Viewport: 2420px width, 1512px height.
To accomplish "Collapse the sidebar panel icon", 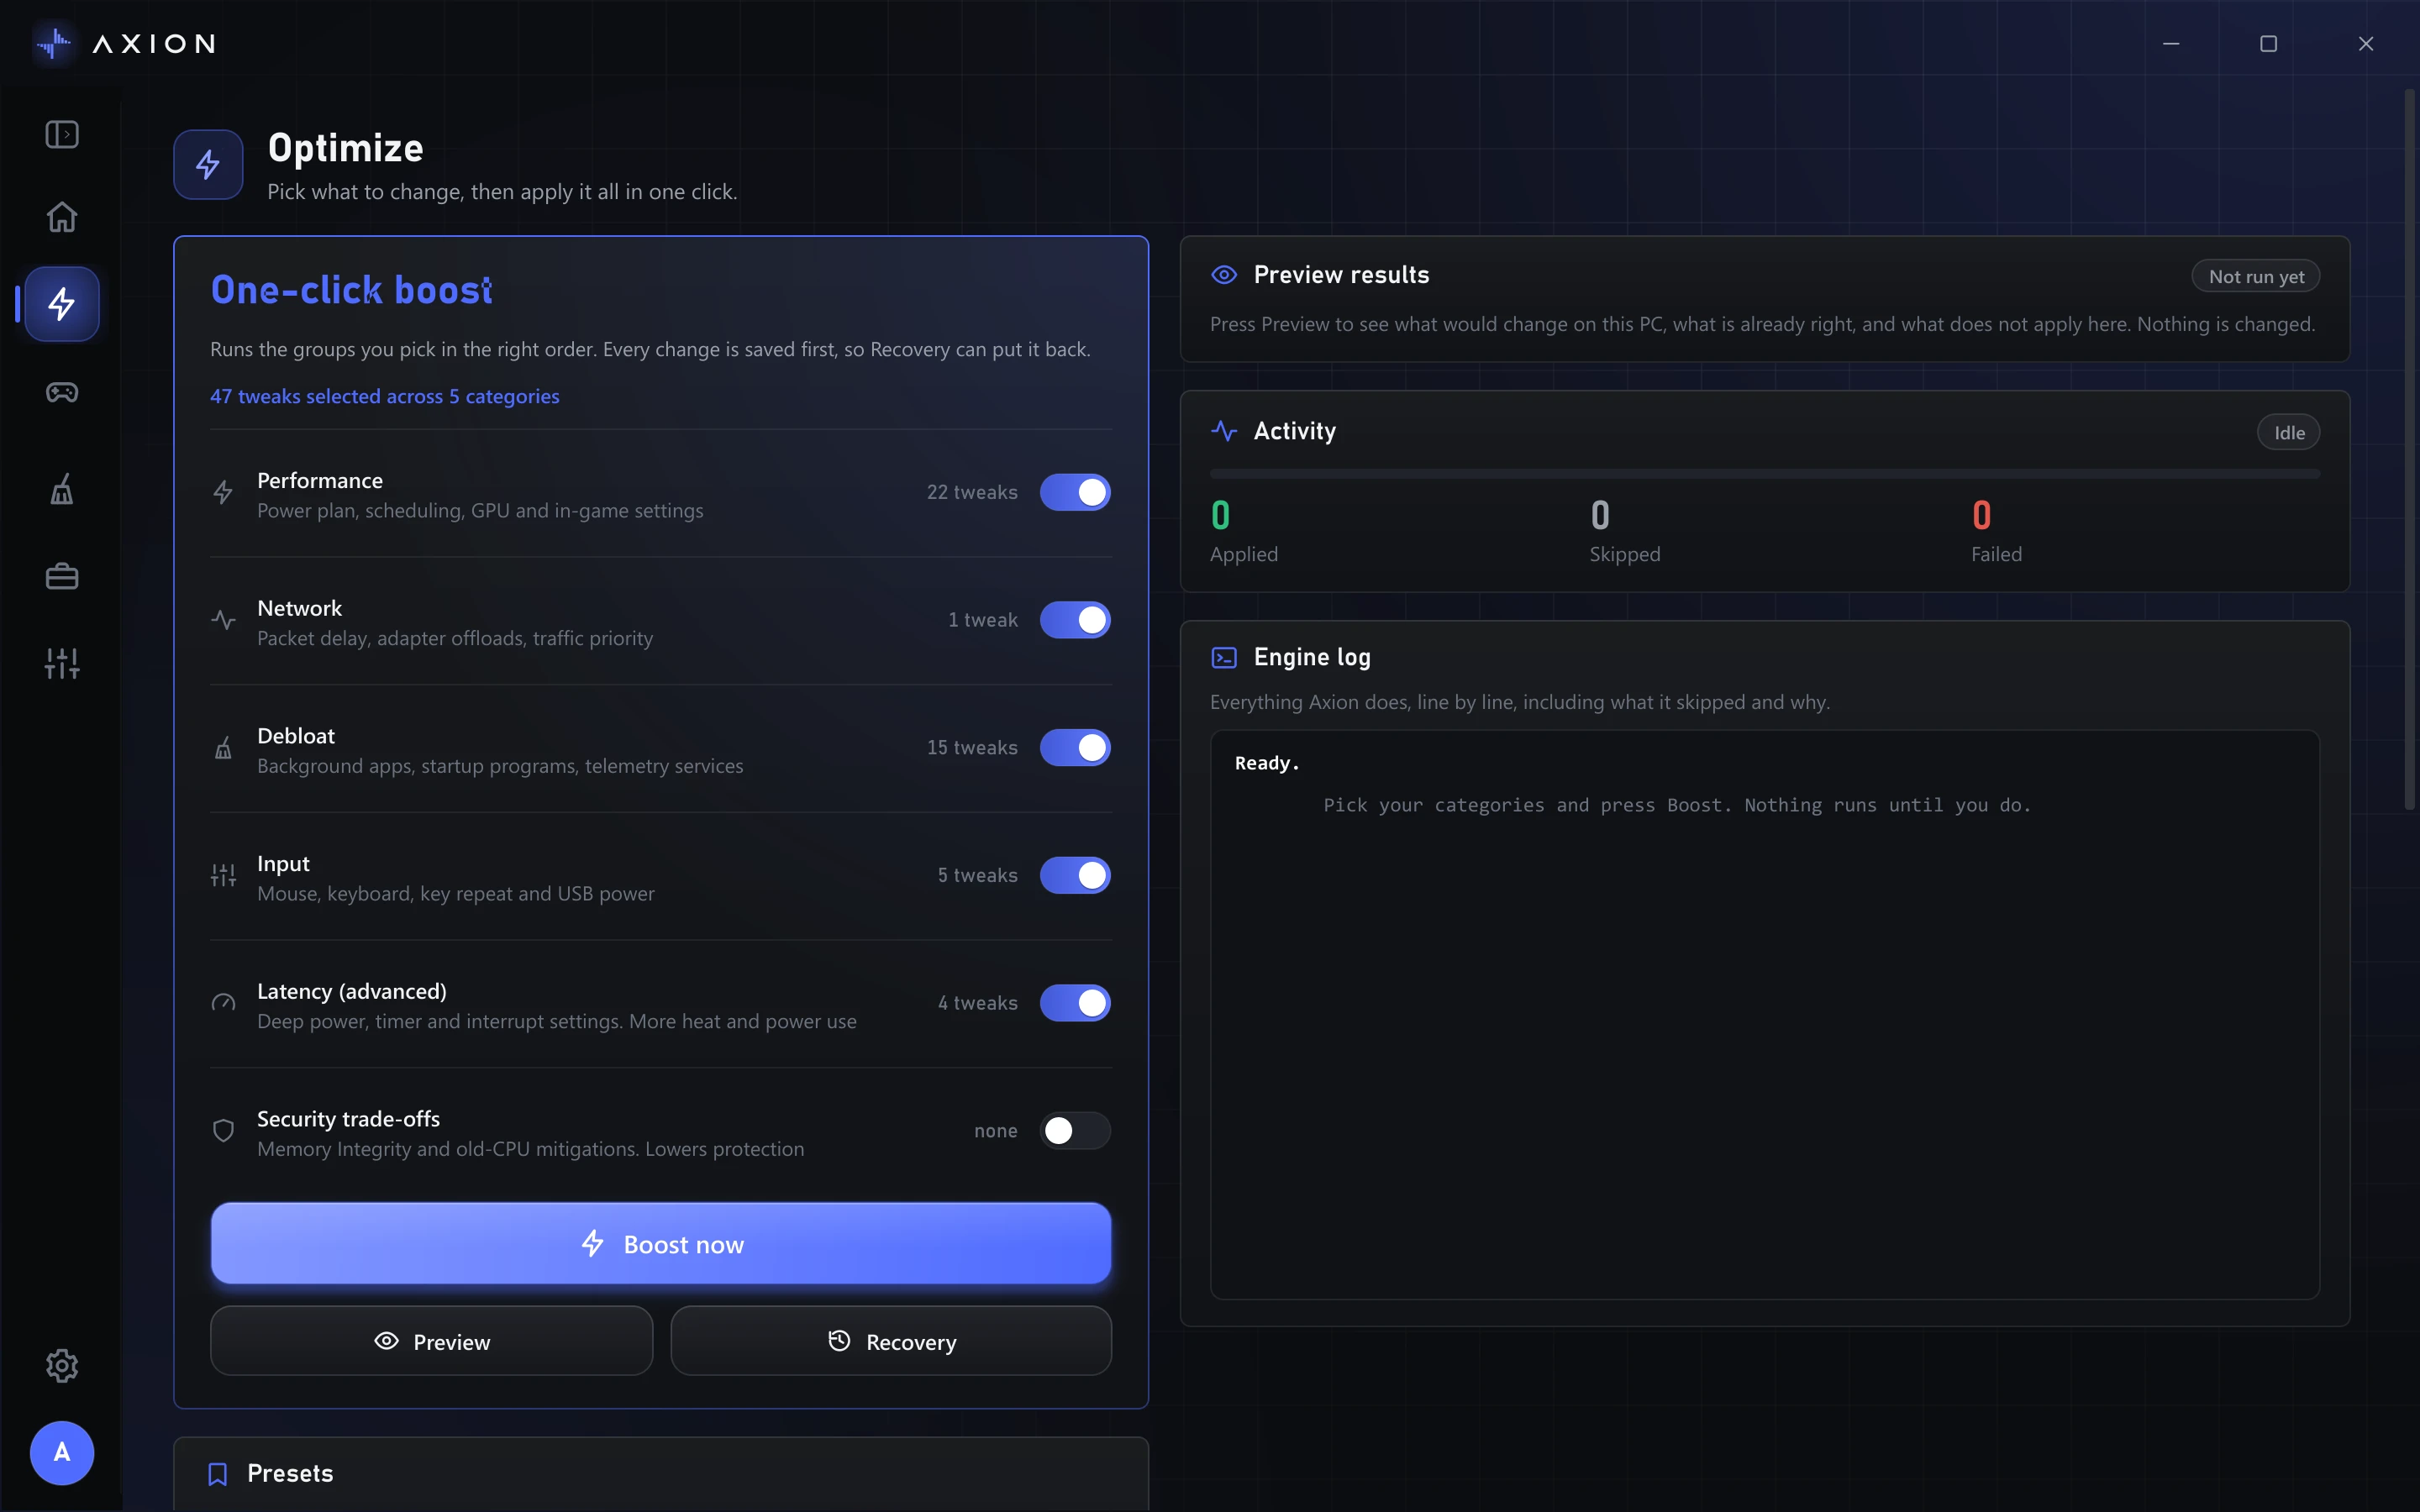I will click(x=62, y=134).
